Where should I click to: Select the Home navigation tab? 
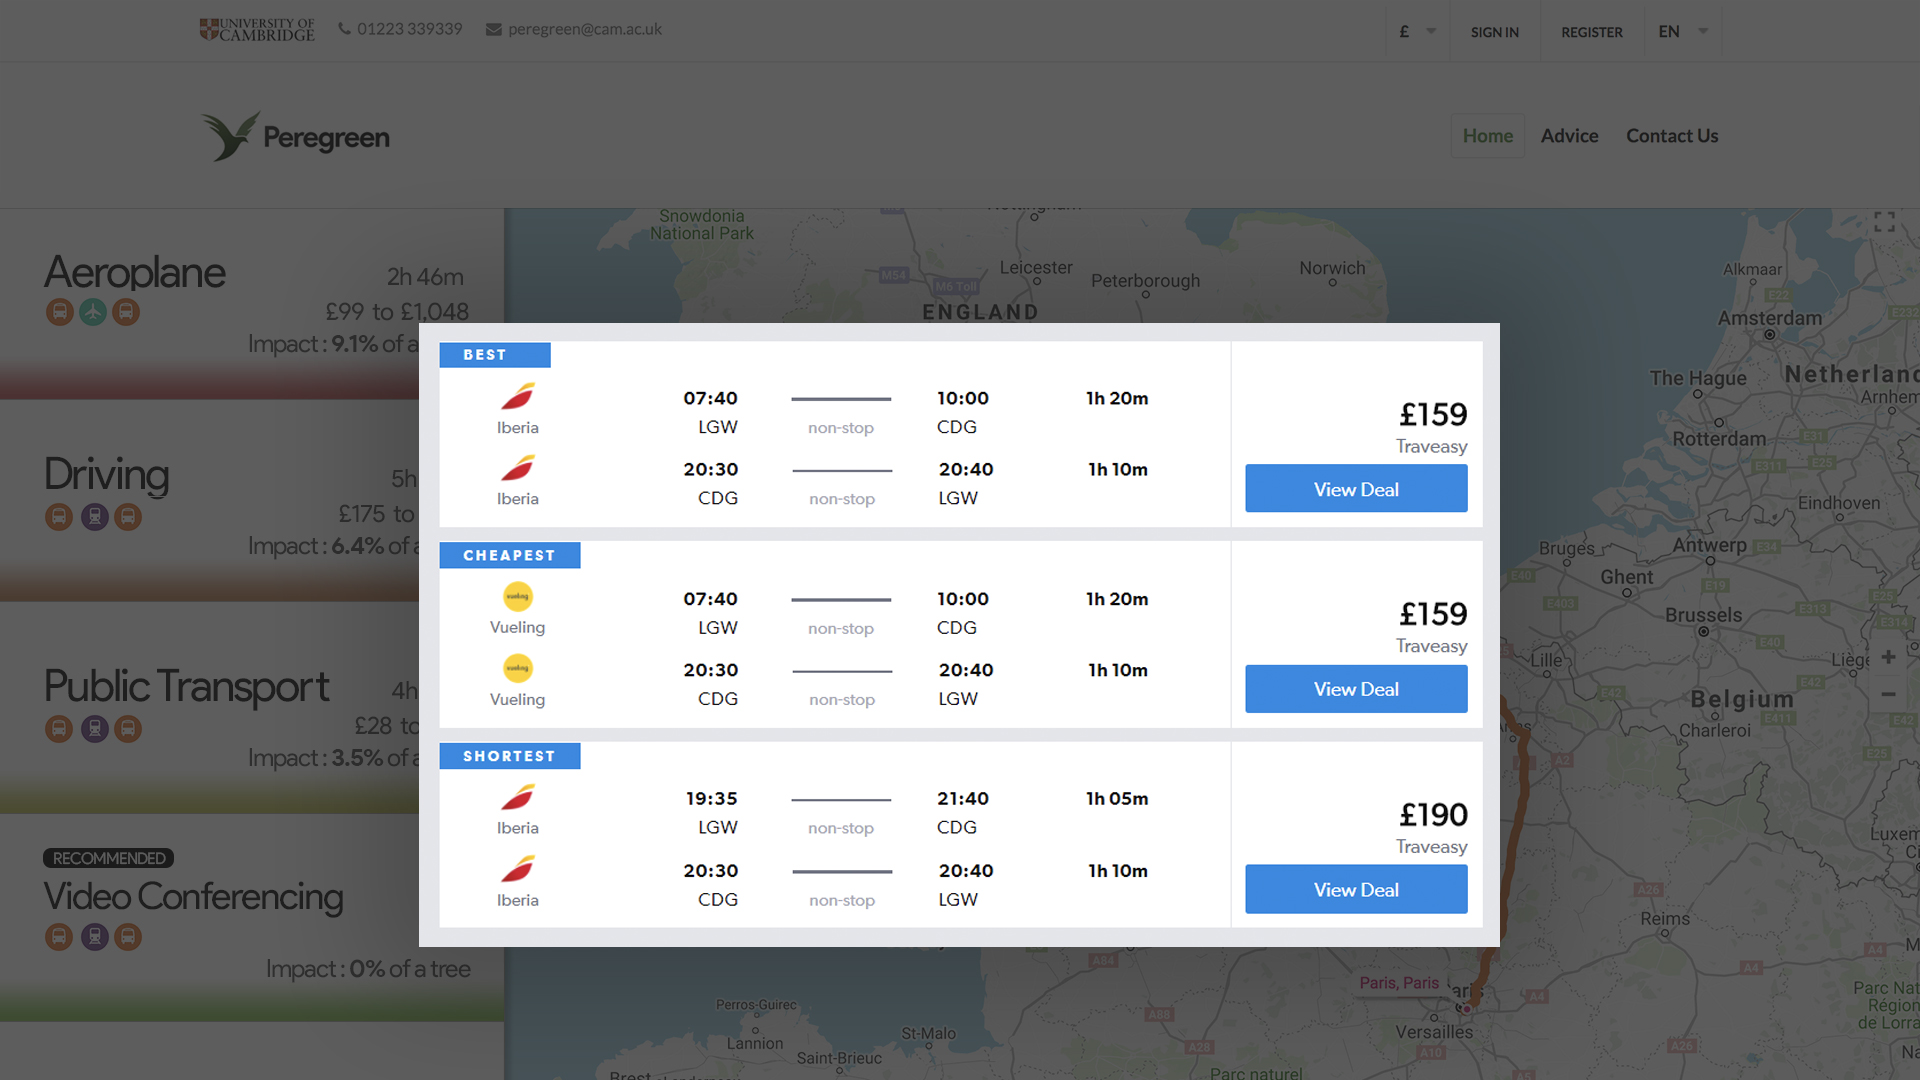pyautogui.click(x=1487, y=136)
